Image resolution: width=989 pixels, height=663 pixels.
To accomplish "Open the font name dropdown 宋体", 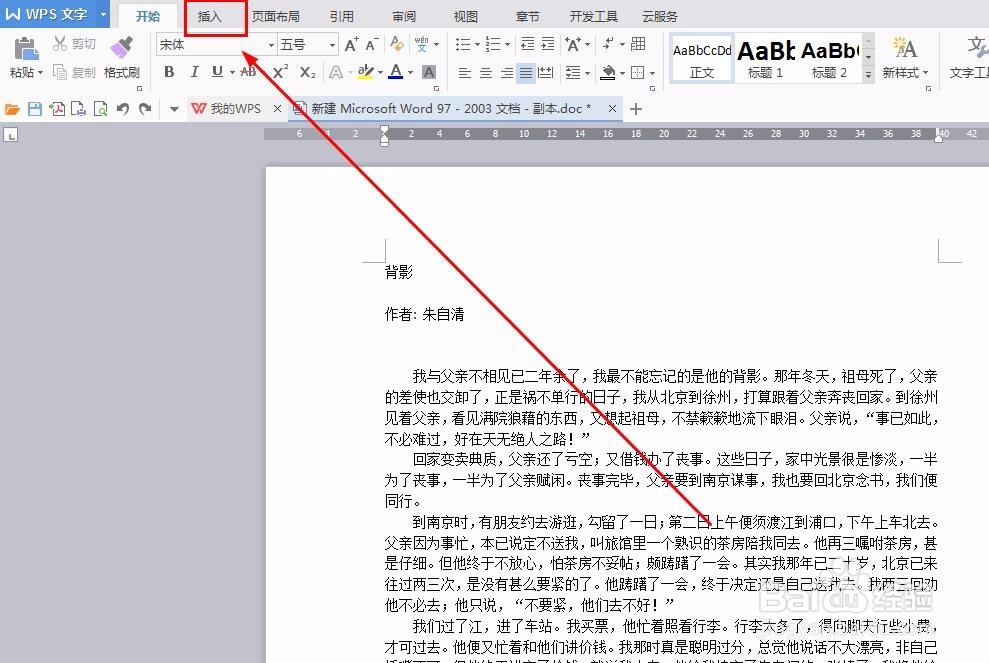I will 271,45.
